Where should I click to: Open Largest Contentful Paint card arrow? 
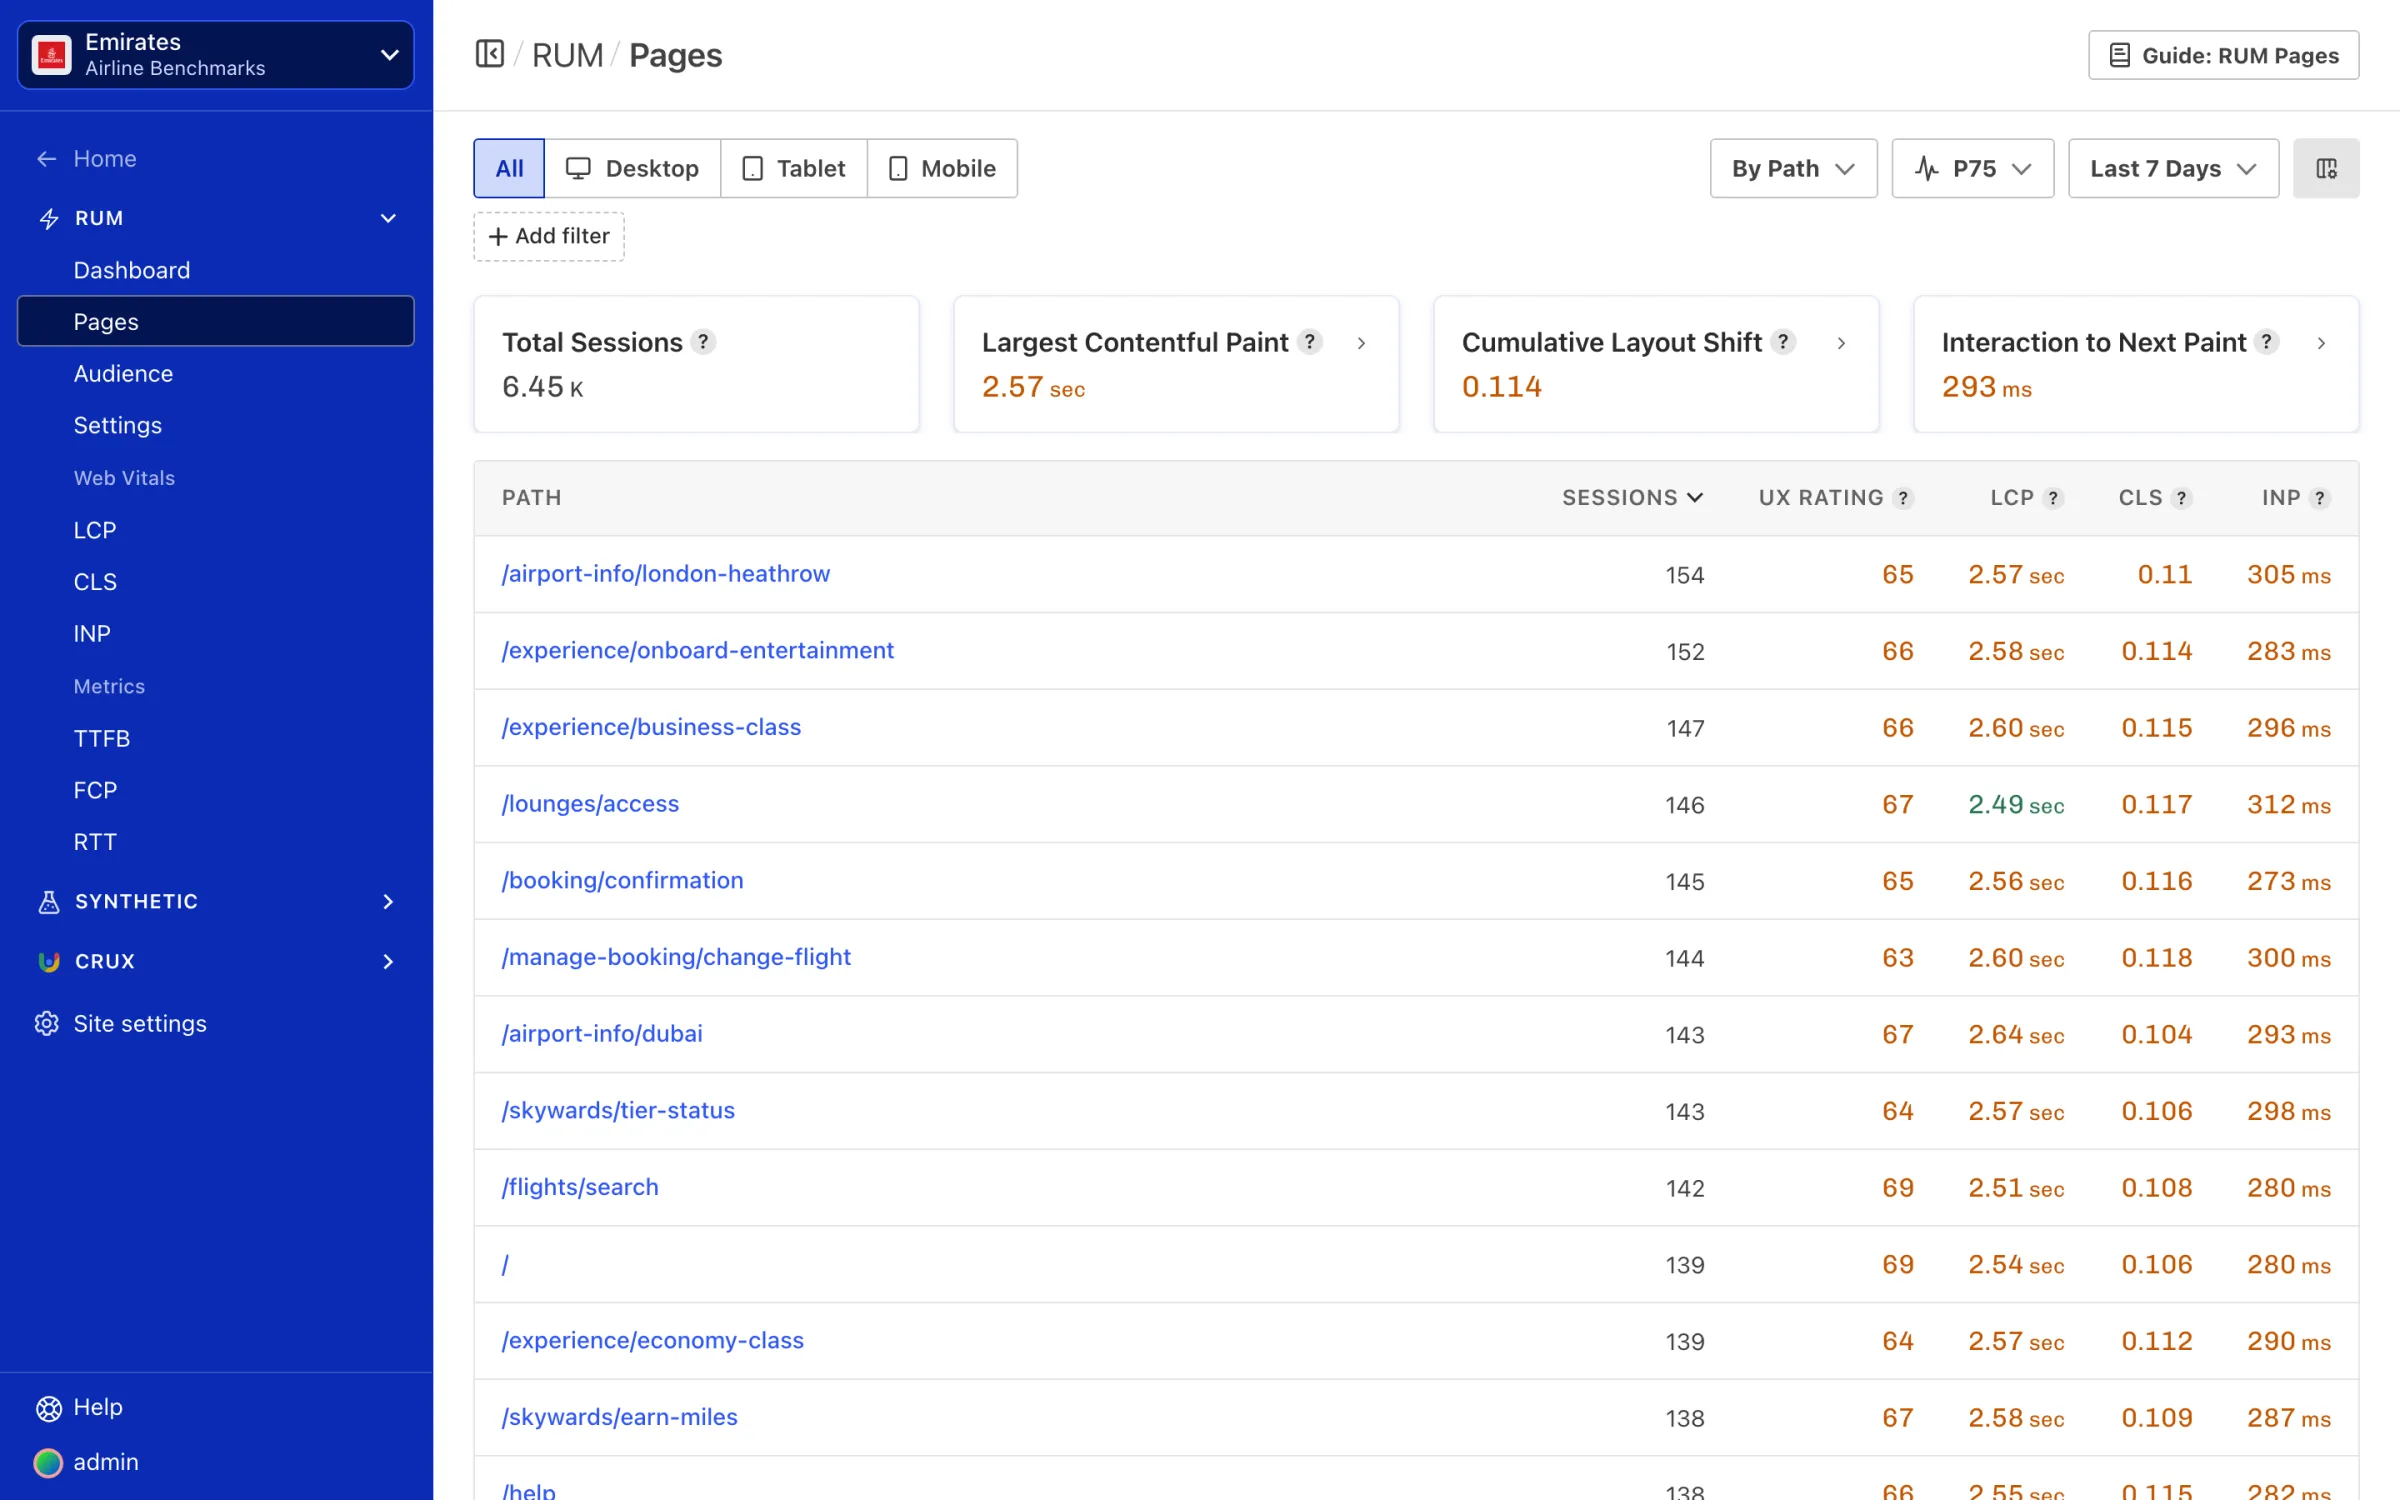(x=1361, y=343)
